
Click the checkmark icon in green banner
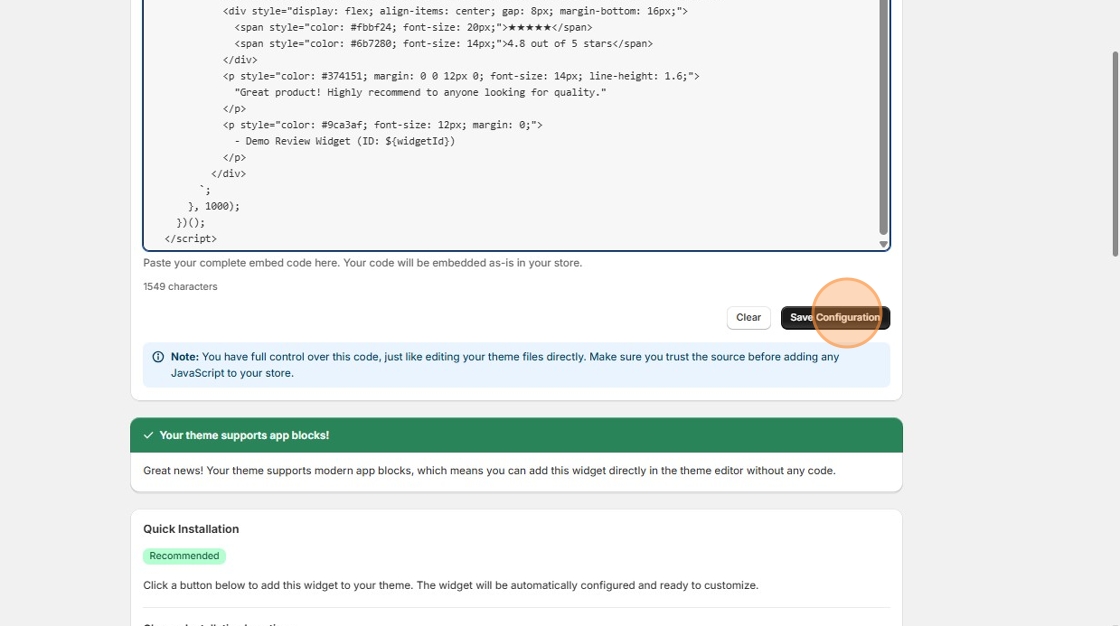click(149, 435)
